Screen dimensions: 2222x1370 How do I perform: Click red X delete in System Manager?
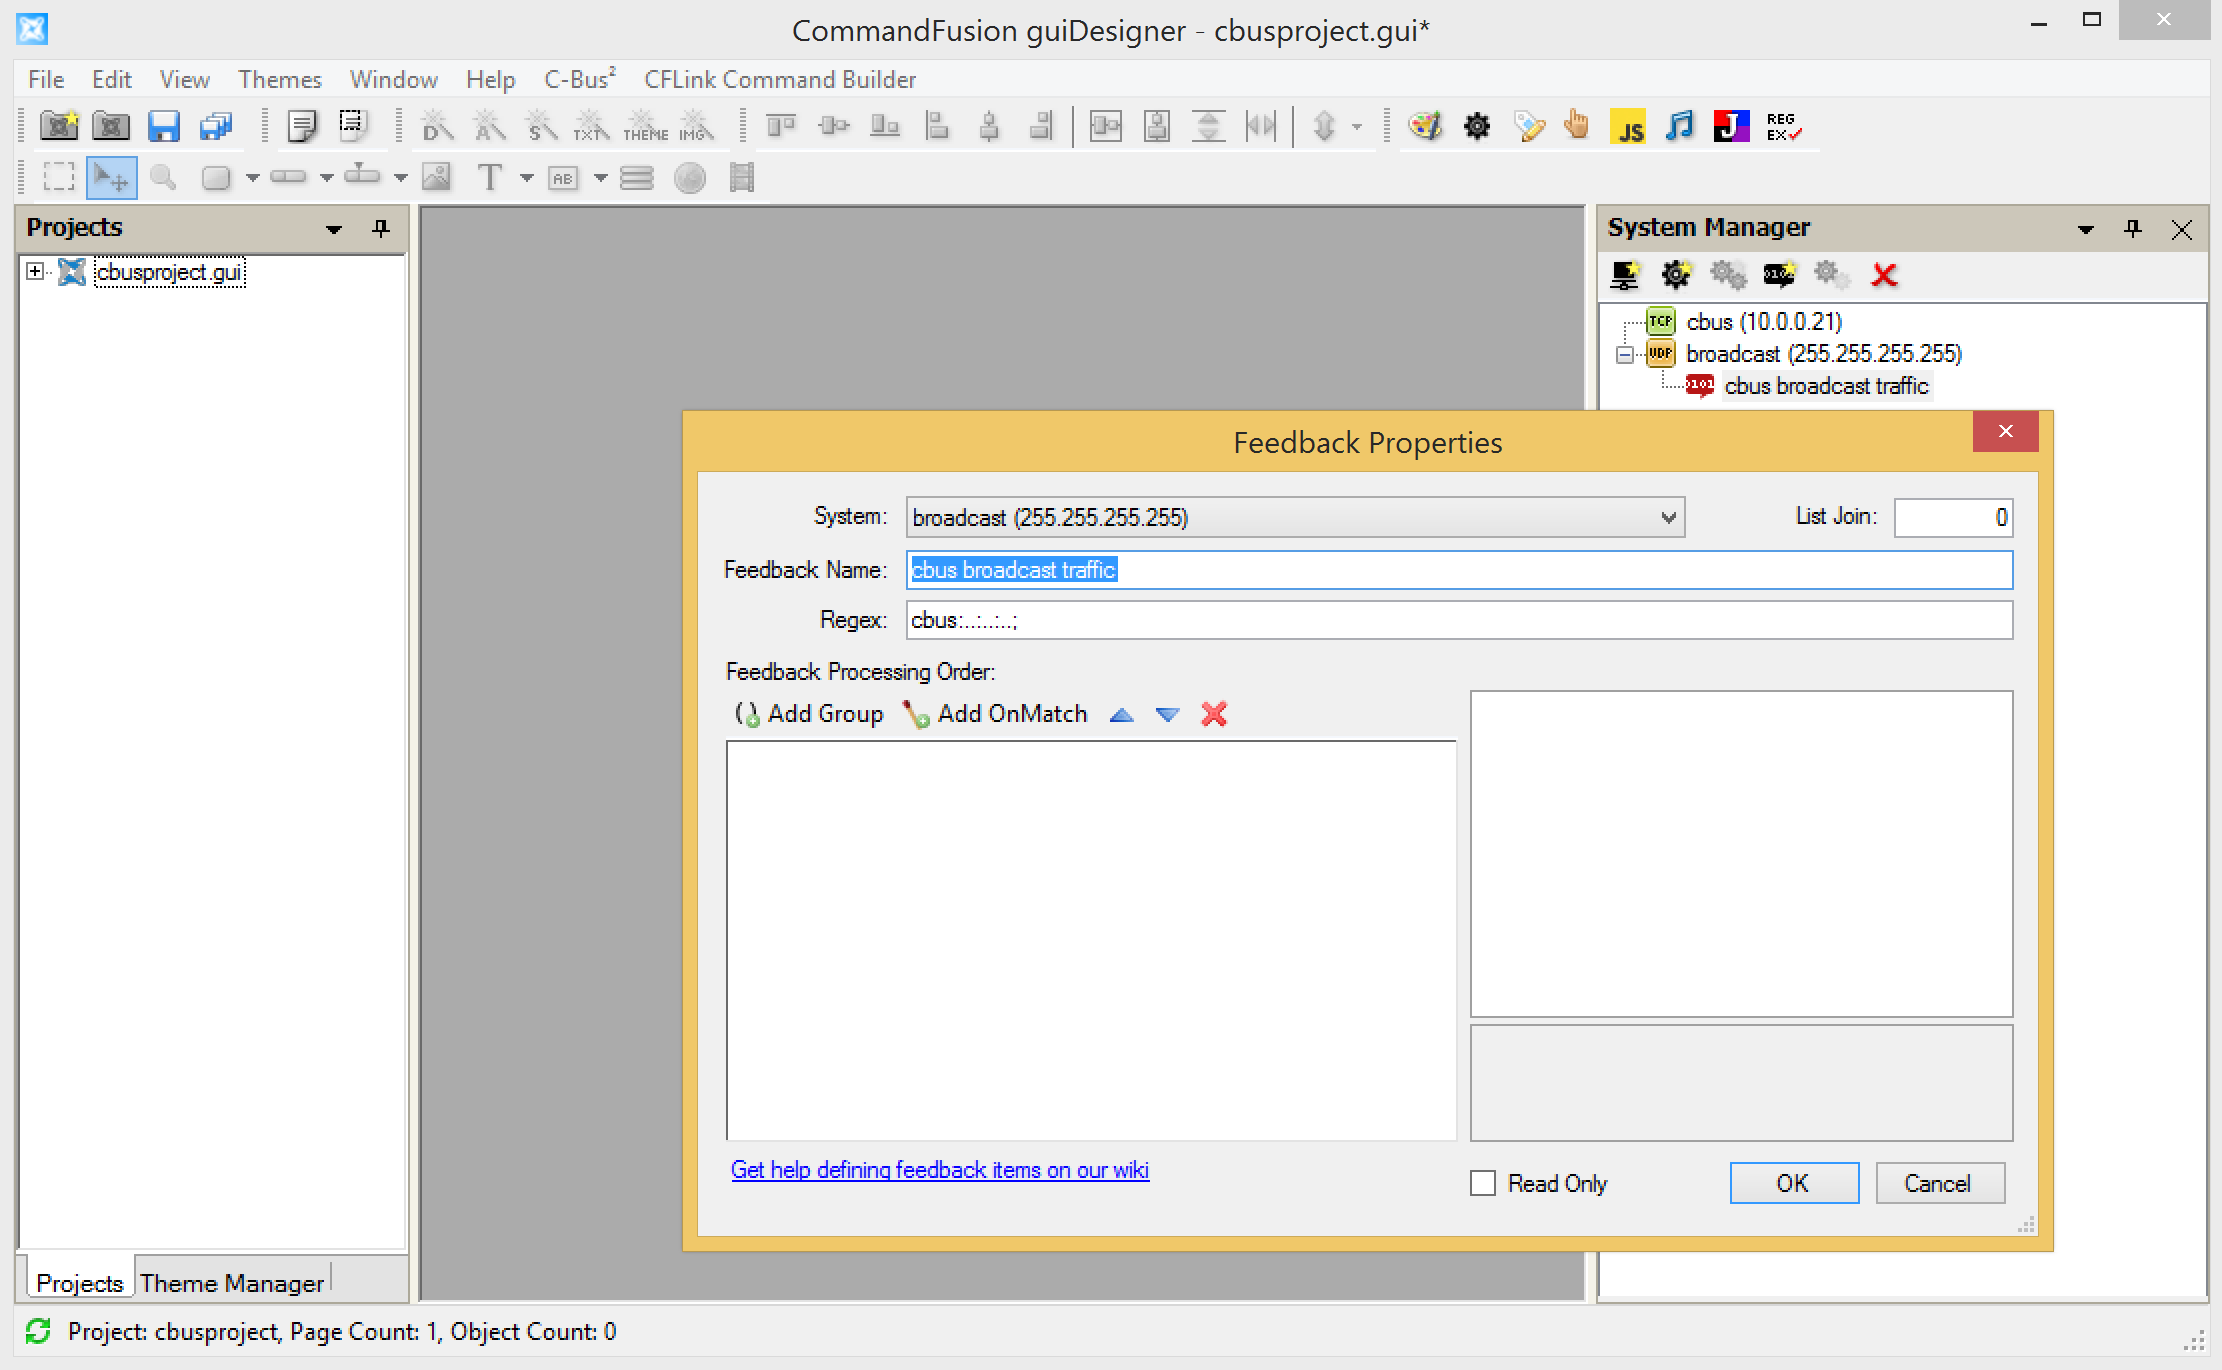coord(1884,275)
